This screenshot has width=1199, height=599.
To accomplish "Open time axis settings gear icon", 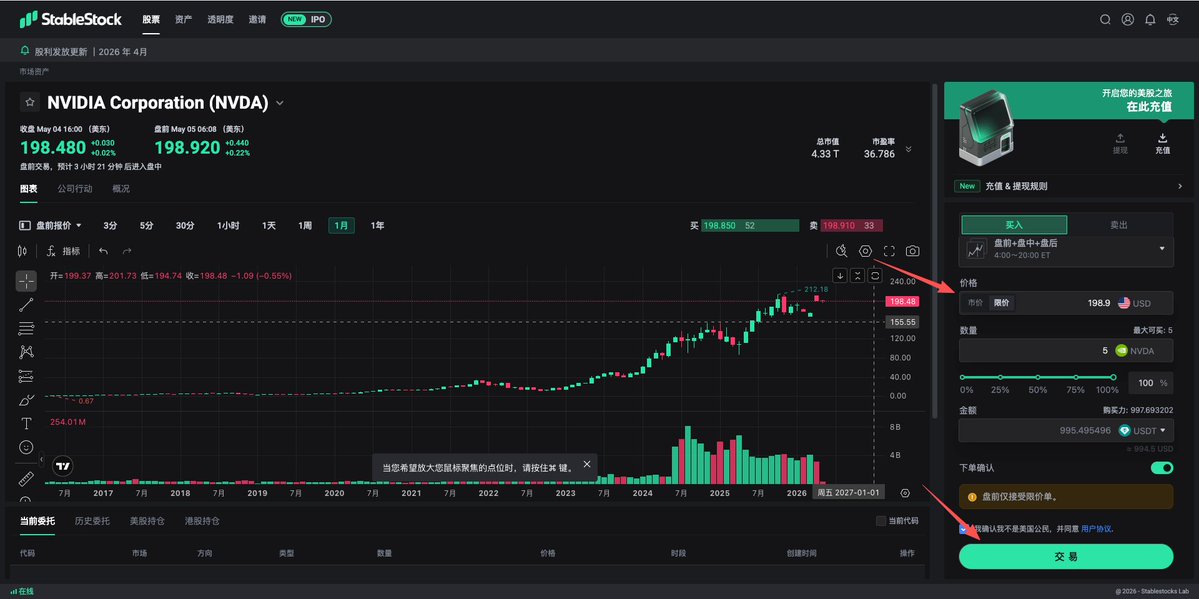I will 905,493.
